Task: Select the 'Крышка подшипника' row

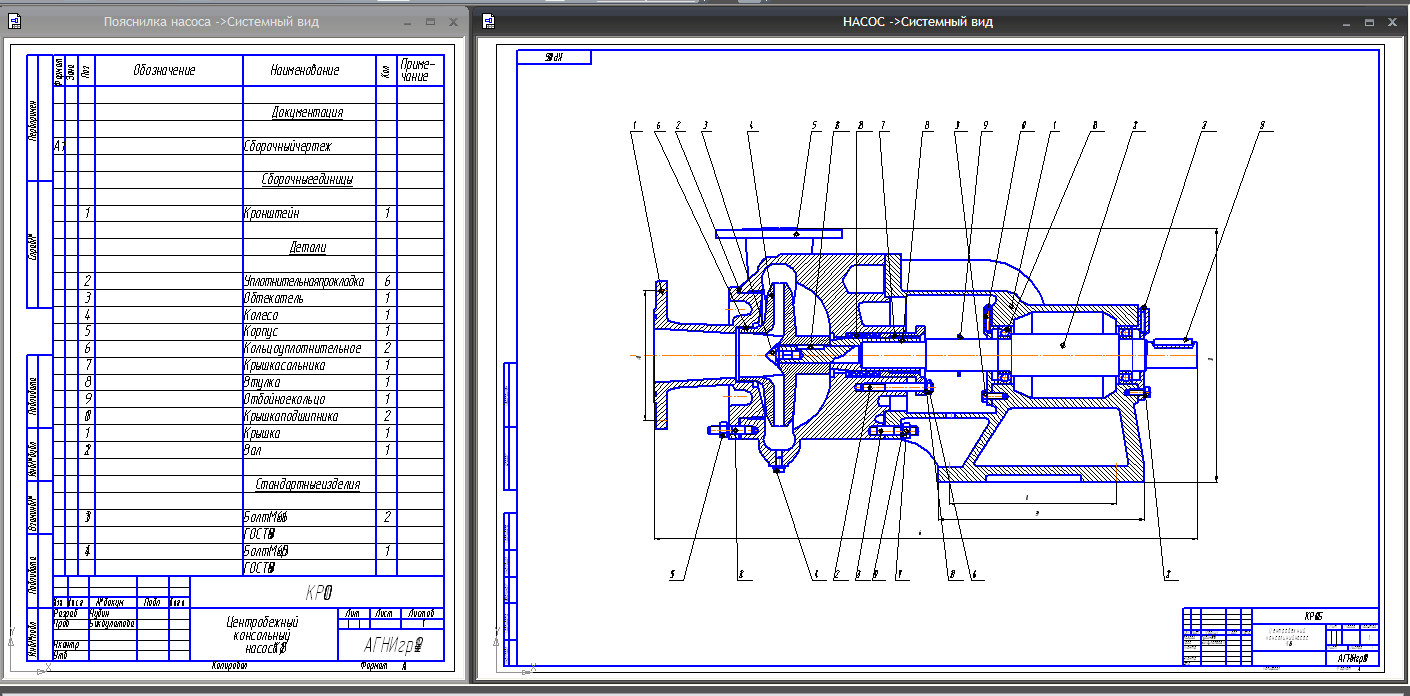Action: tap(291, 416)
